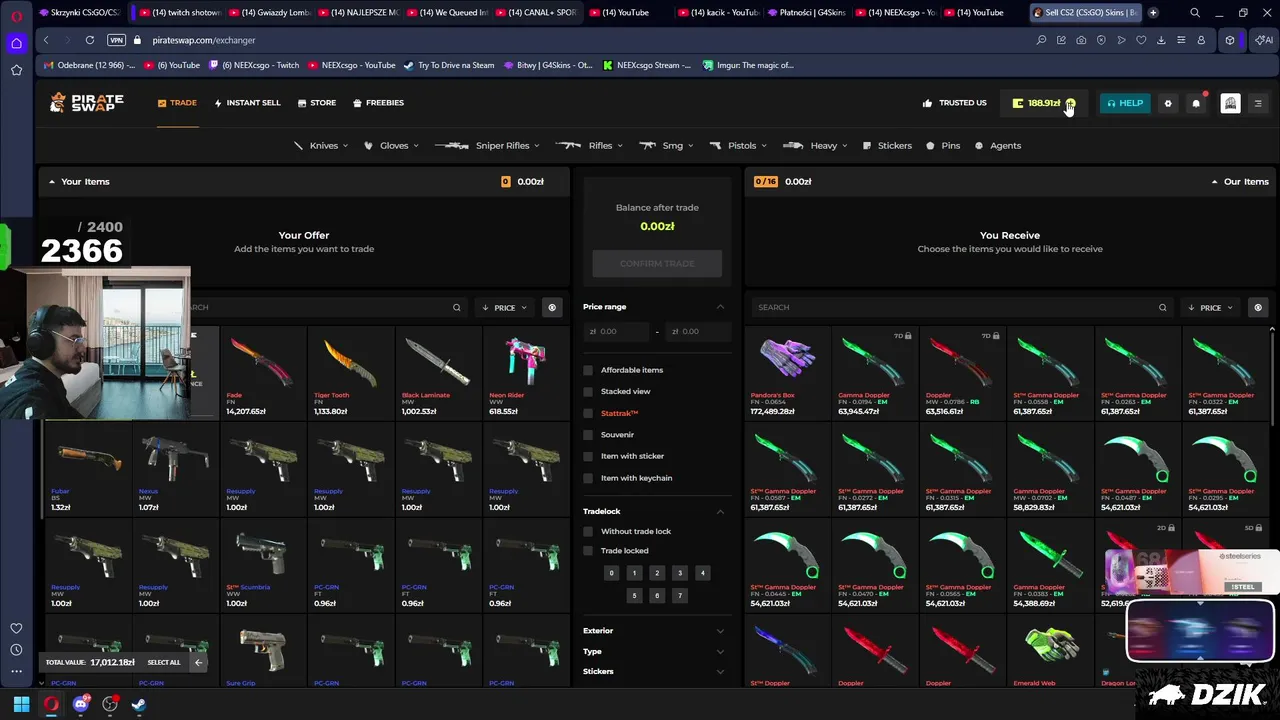
Task: Toggle view settings icon in Your Items panel
Action: (x=552, y=308)
